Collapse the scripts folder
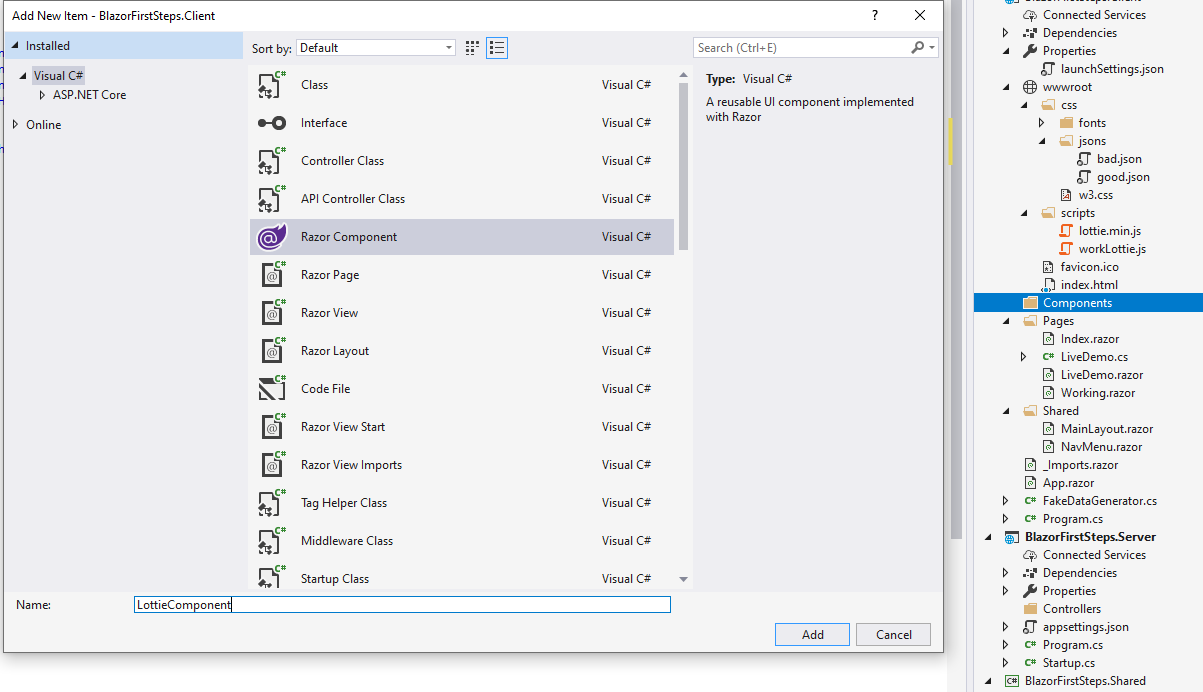This screenshot has height=692, width=1203. 1023,213
